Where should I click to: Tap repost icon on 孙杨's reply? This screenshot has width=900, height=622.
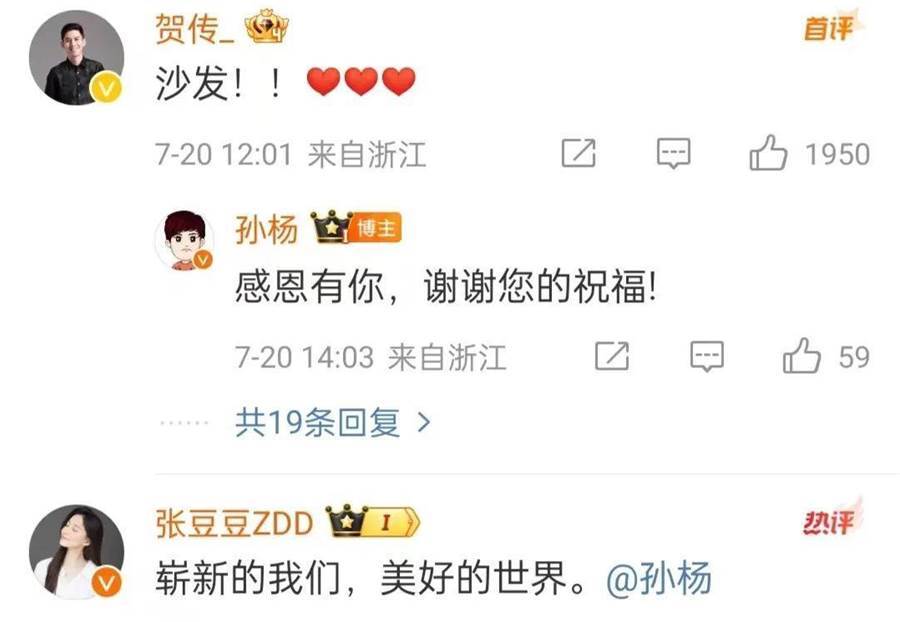coord(612,356)
